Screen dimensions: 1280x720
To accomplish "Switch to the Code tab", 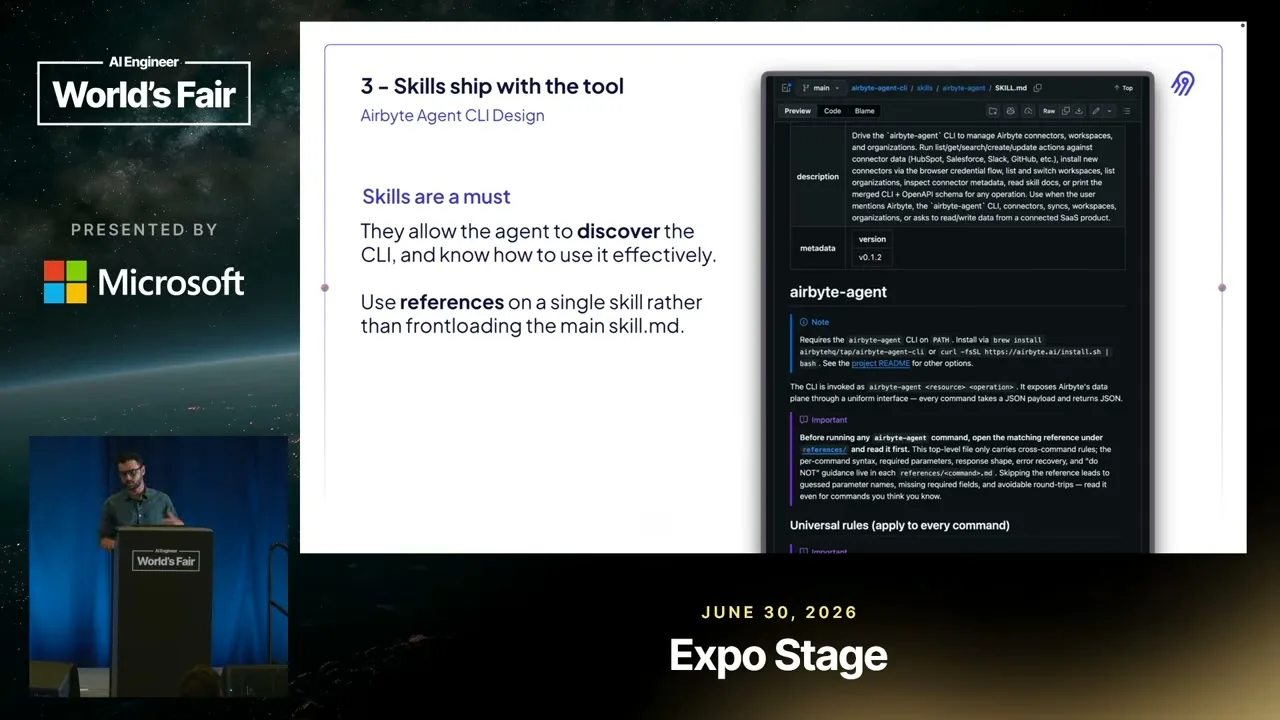I will (x=832, y=111).
